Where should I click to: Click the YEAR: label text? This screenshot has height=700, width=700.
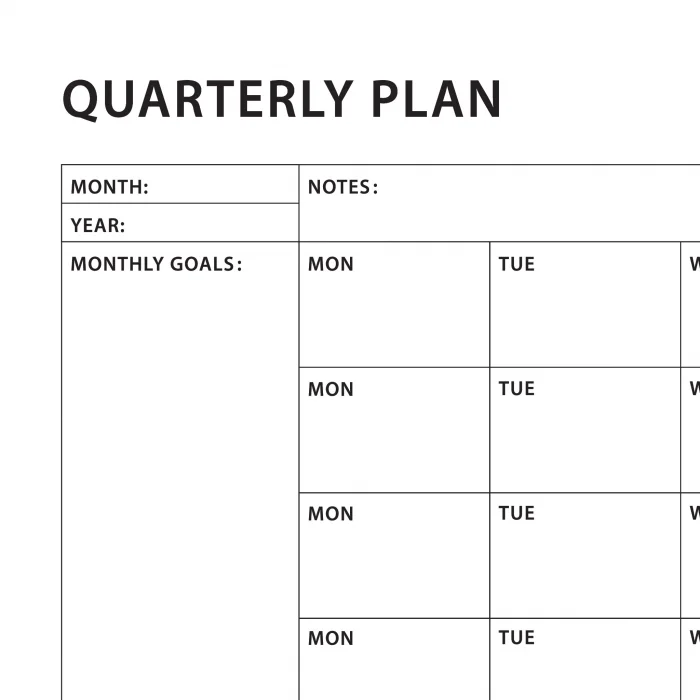tap(98, 226)
